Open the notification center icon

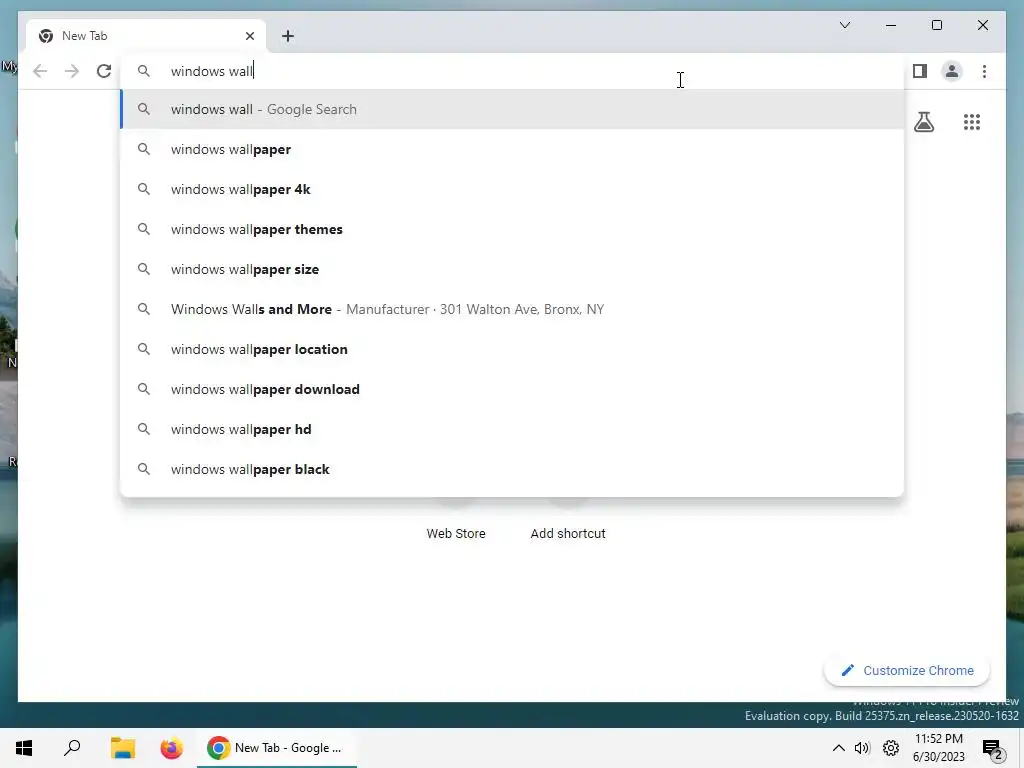[993, 749]
